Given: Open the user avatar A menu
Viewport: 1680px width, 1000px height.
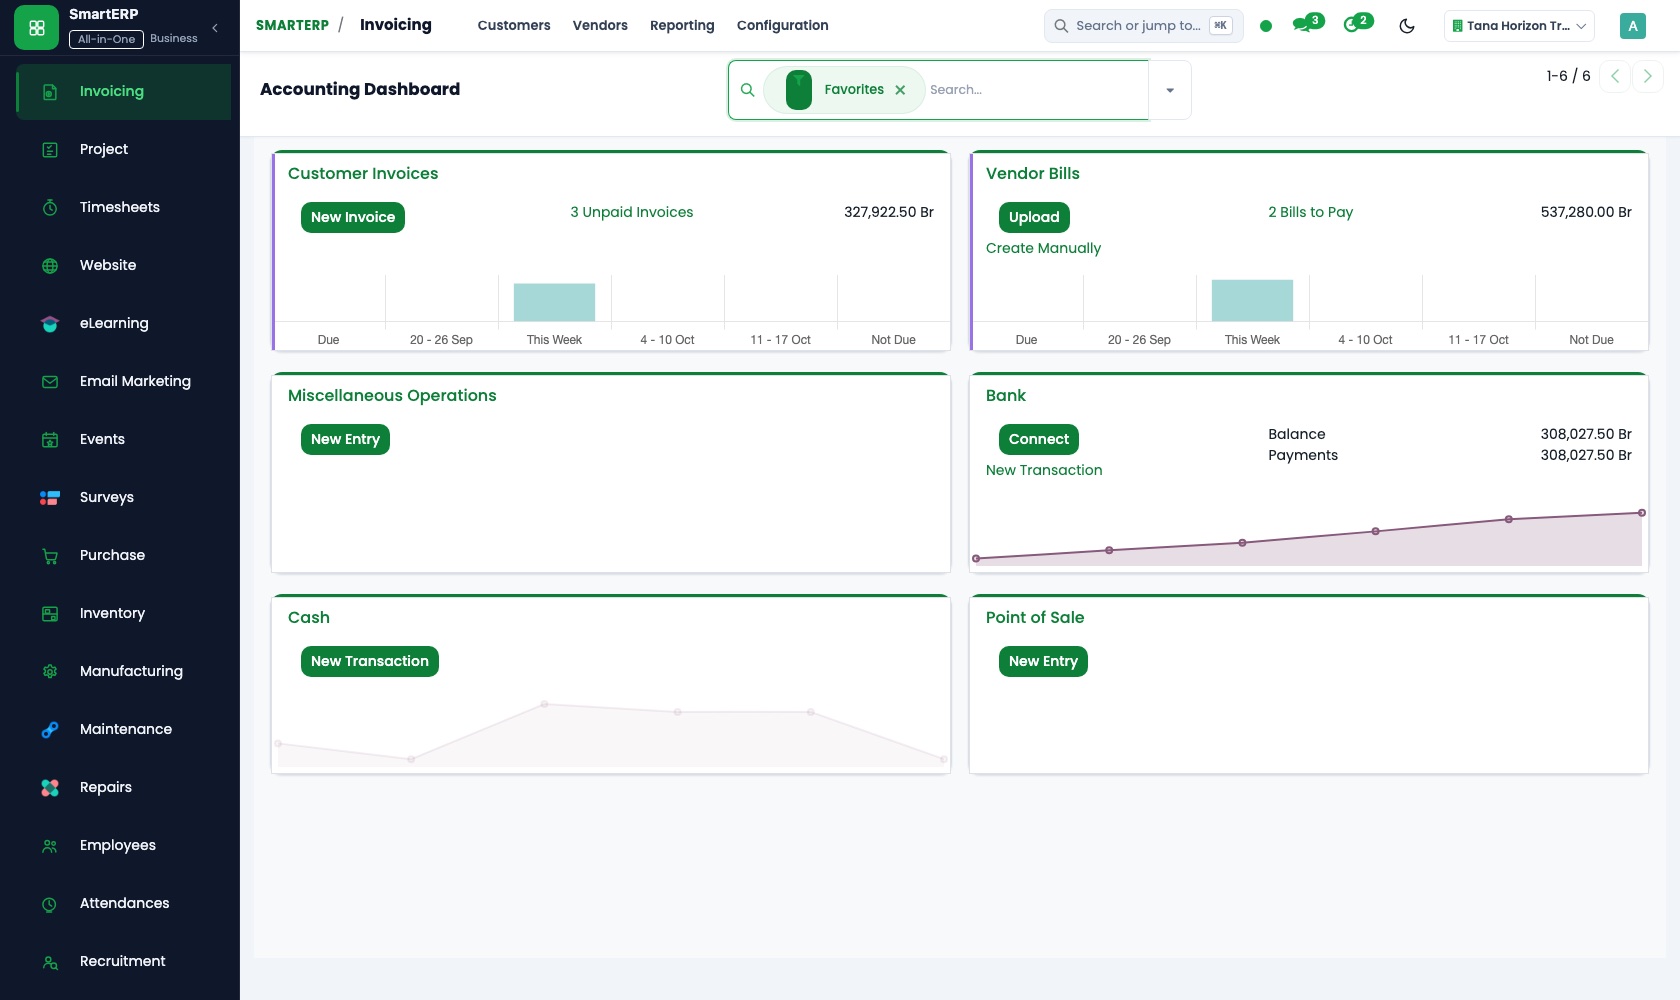Looking at the screenshot, I should click(1632, 26).
